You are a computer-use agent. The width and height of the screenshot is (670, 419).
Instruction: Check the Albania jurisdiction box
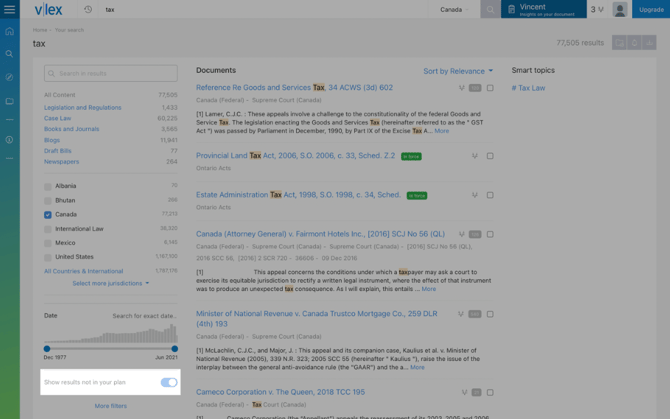pos(48,186)
